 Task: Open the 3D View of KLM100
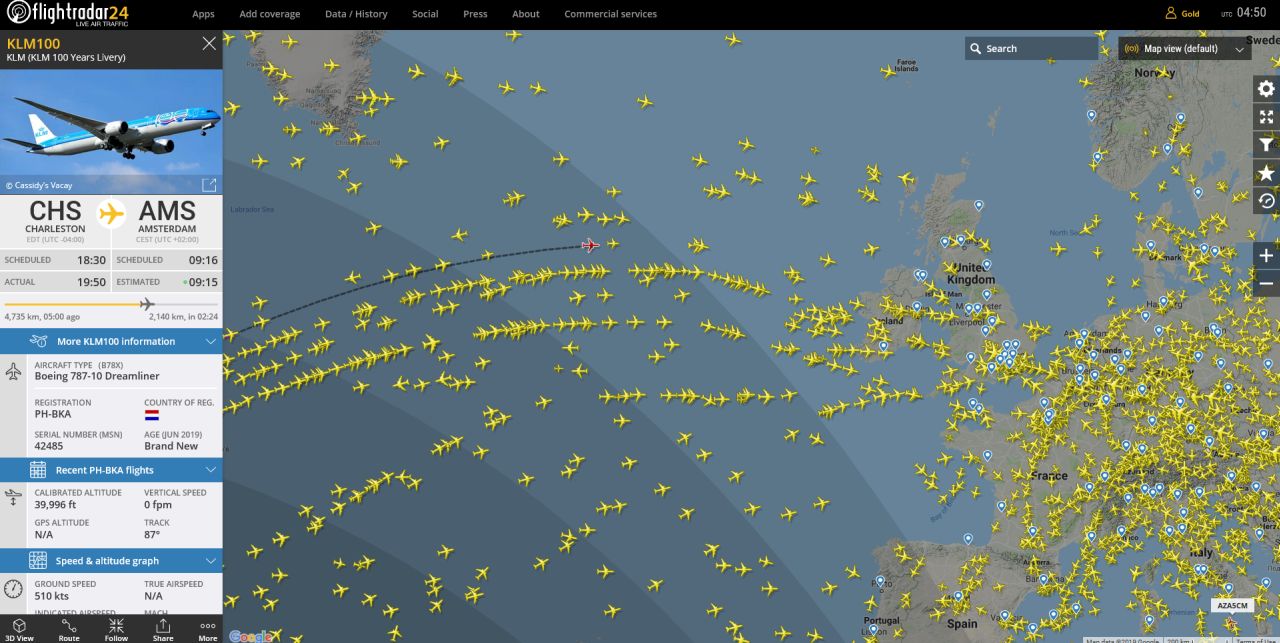click(20, 629)
